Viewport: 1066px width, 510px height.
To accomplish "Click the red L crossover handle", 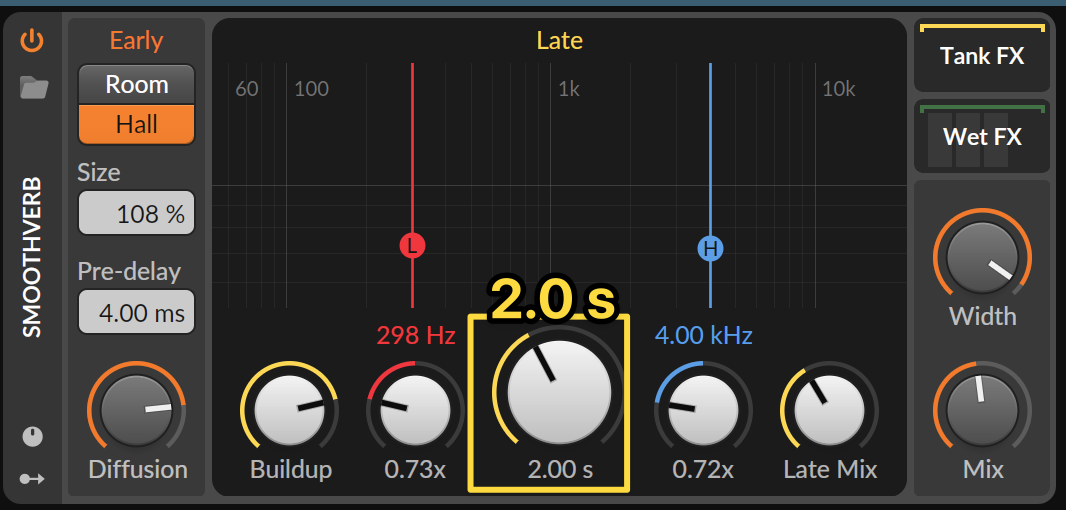I will pyautogui.click(x=412, y=245).
